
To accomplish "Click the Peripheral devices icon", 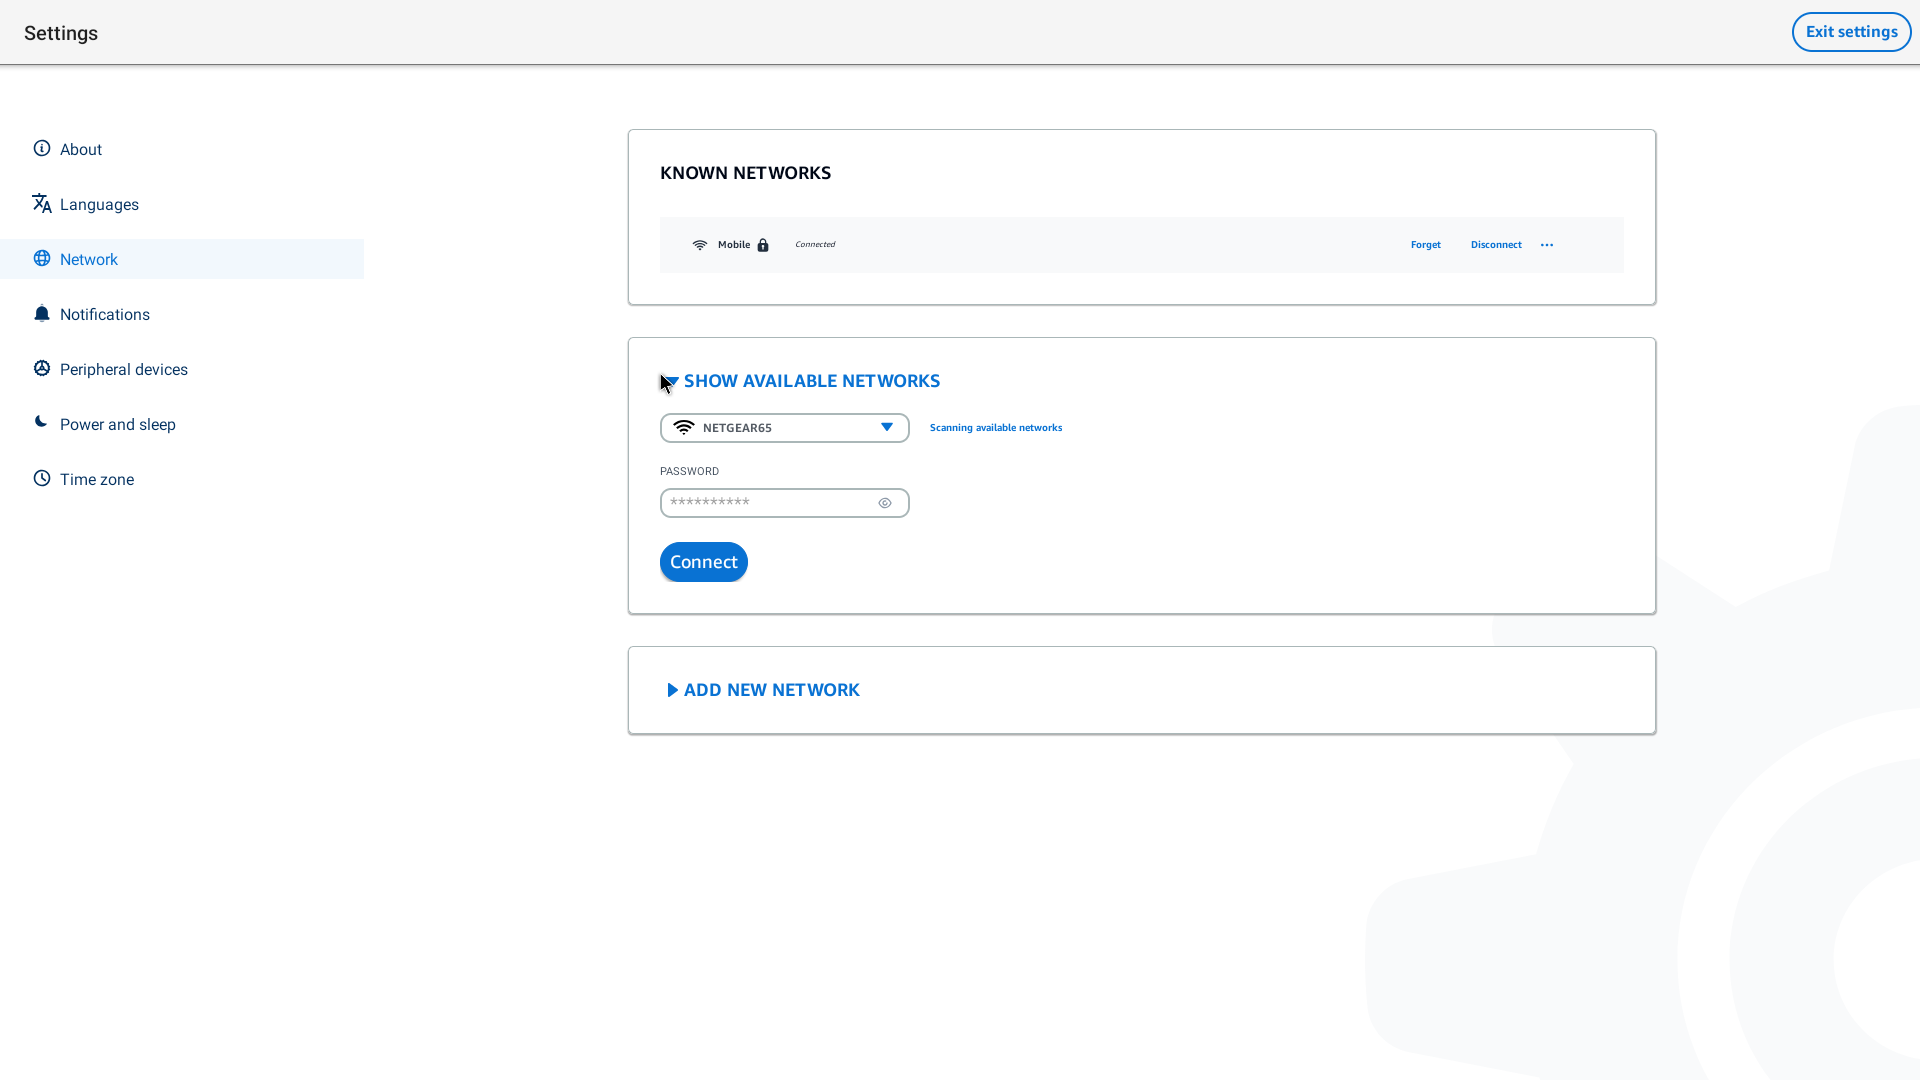I will coord(42,369).
